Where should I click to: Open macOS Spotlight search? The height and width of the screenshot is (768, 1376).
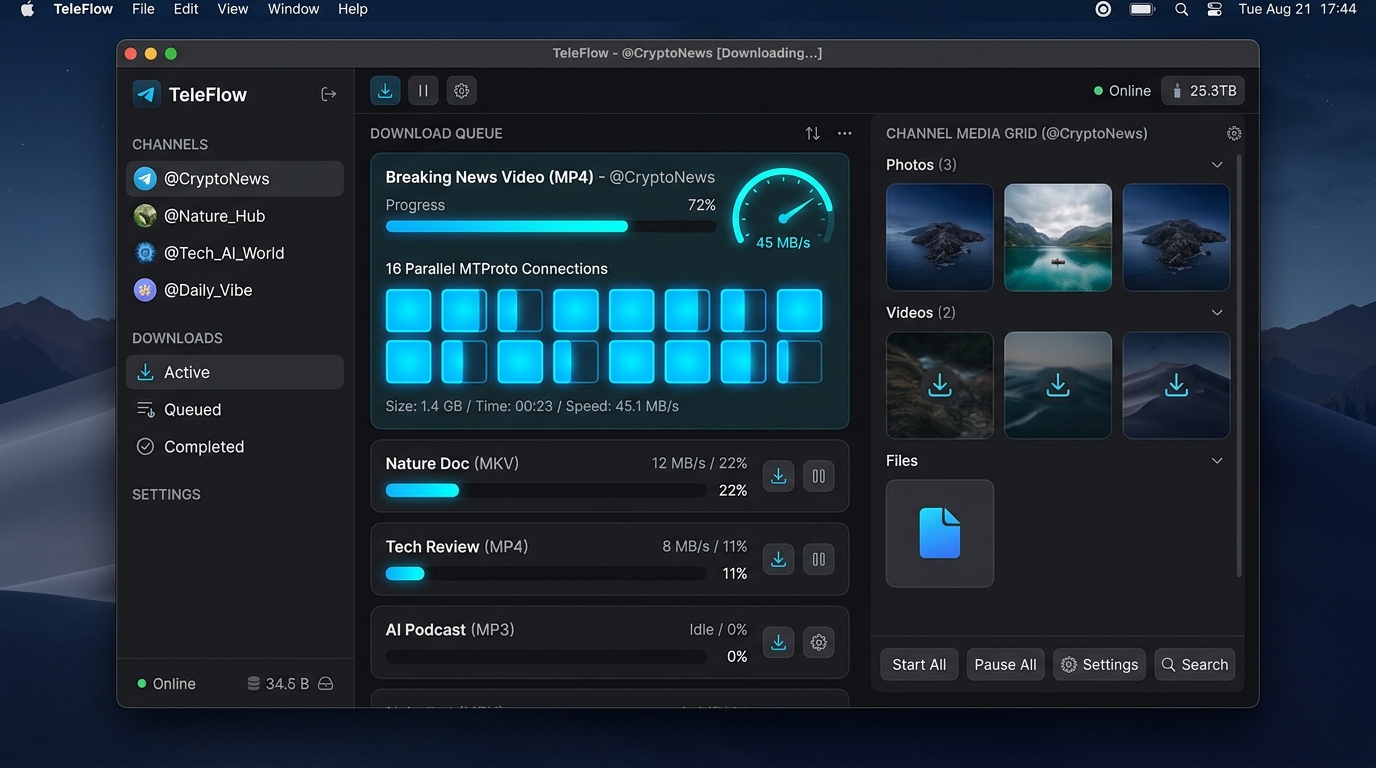1181,9
